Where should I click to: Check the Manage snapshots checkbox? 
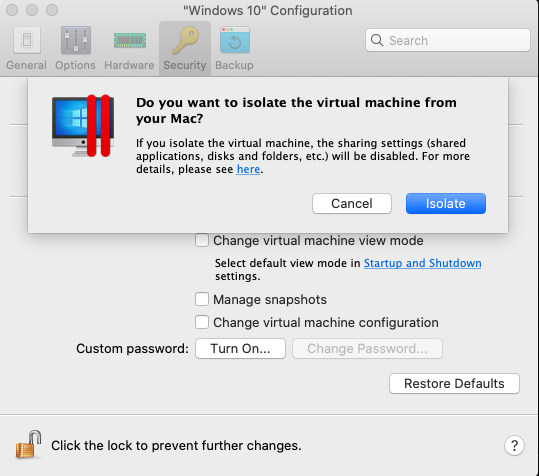(x=202, y=299)
